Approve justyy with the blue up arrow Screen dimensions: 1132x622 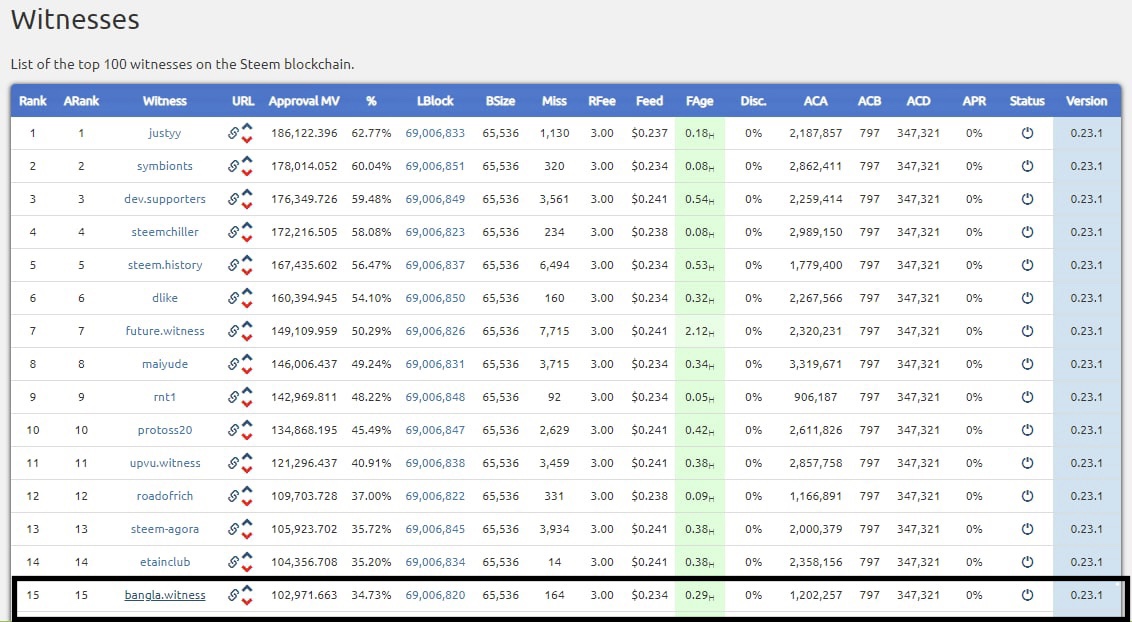[247, 128]
